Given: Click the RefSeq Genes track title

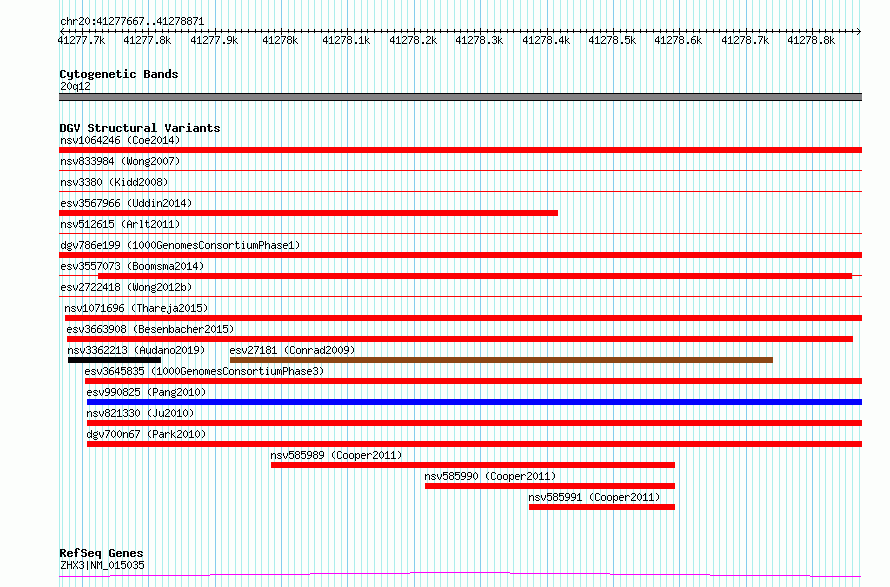Looking at the screenshot, I should tap(101, 553).
